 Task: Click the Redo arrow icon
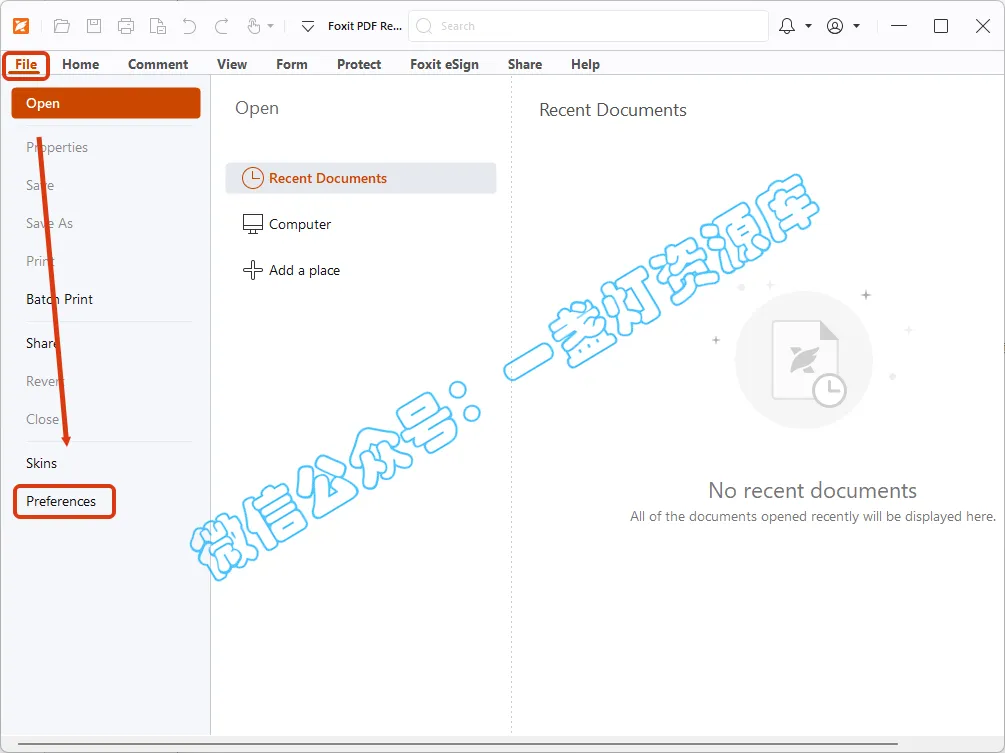point(222,26)
